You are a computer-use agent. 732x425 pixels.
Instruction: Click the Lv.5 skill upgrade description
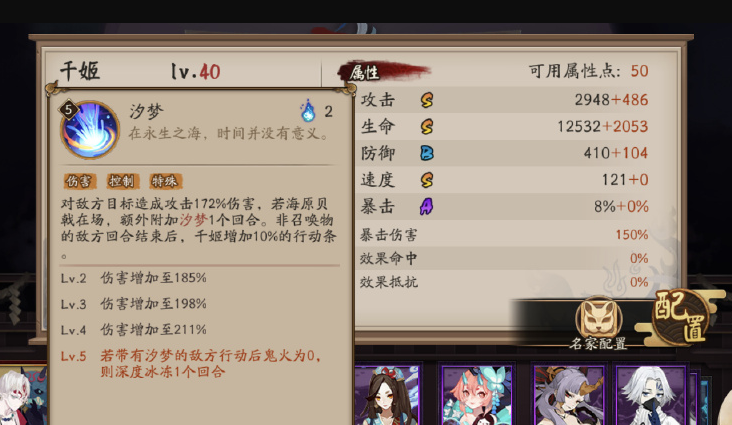(191, 364)
